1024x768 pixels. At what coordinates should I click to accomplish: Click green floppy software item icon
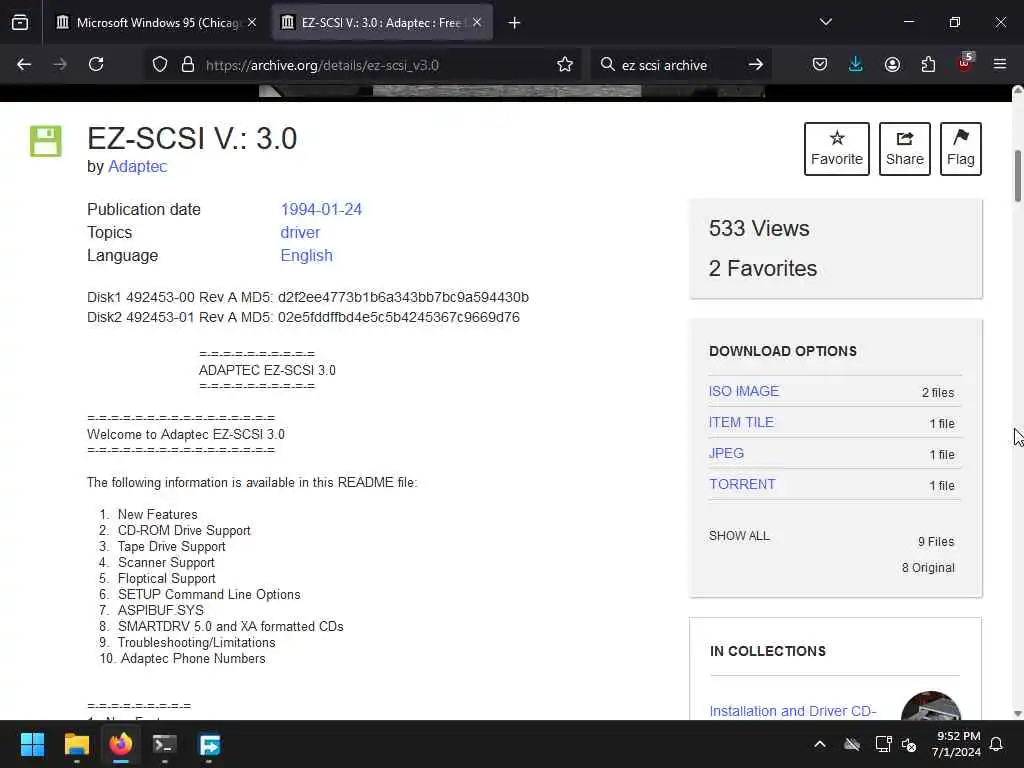click(x=46, y=141)
